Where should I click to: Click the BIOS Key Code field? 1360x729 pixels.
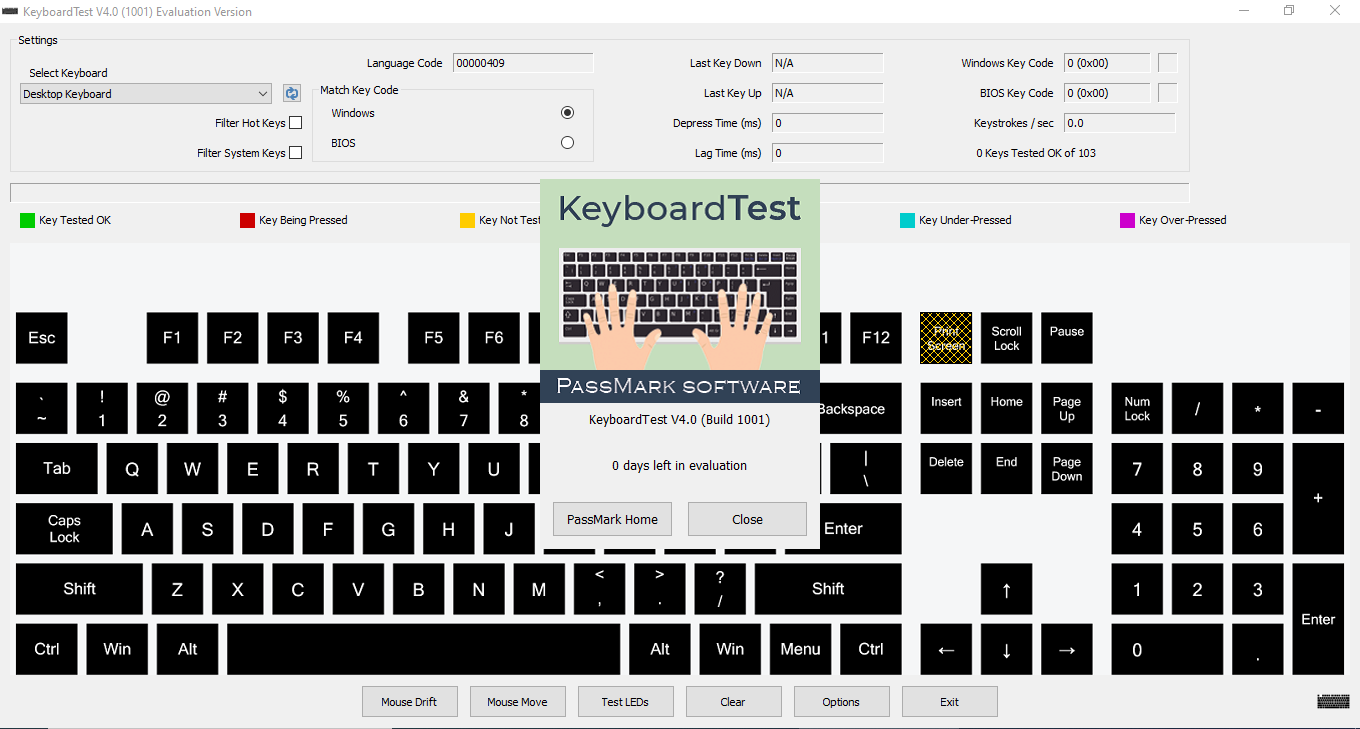[1107, 93]
